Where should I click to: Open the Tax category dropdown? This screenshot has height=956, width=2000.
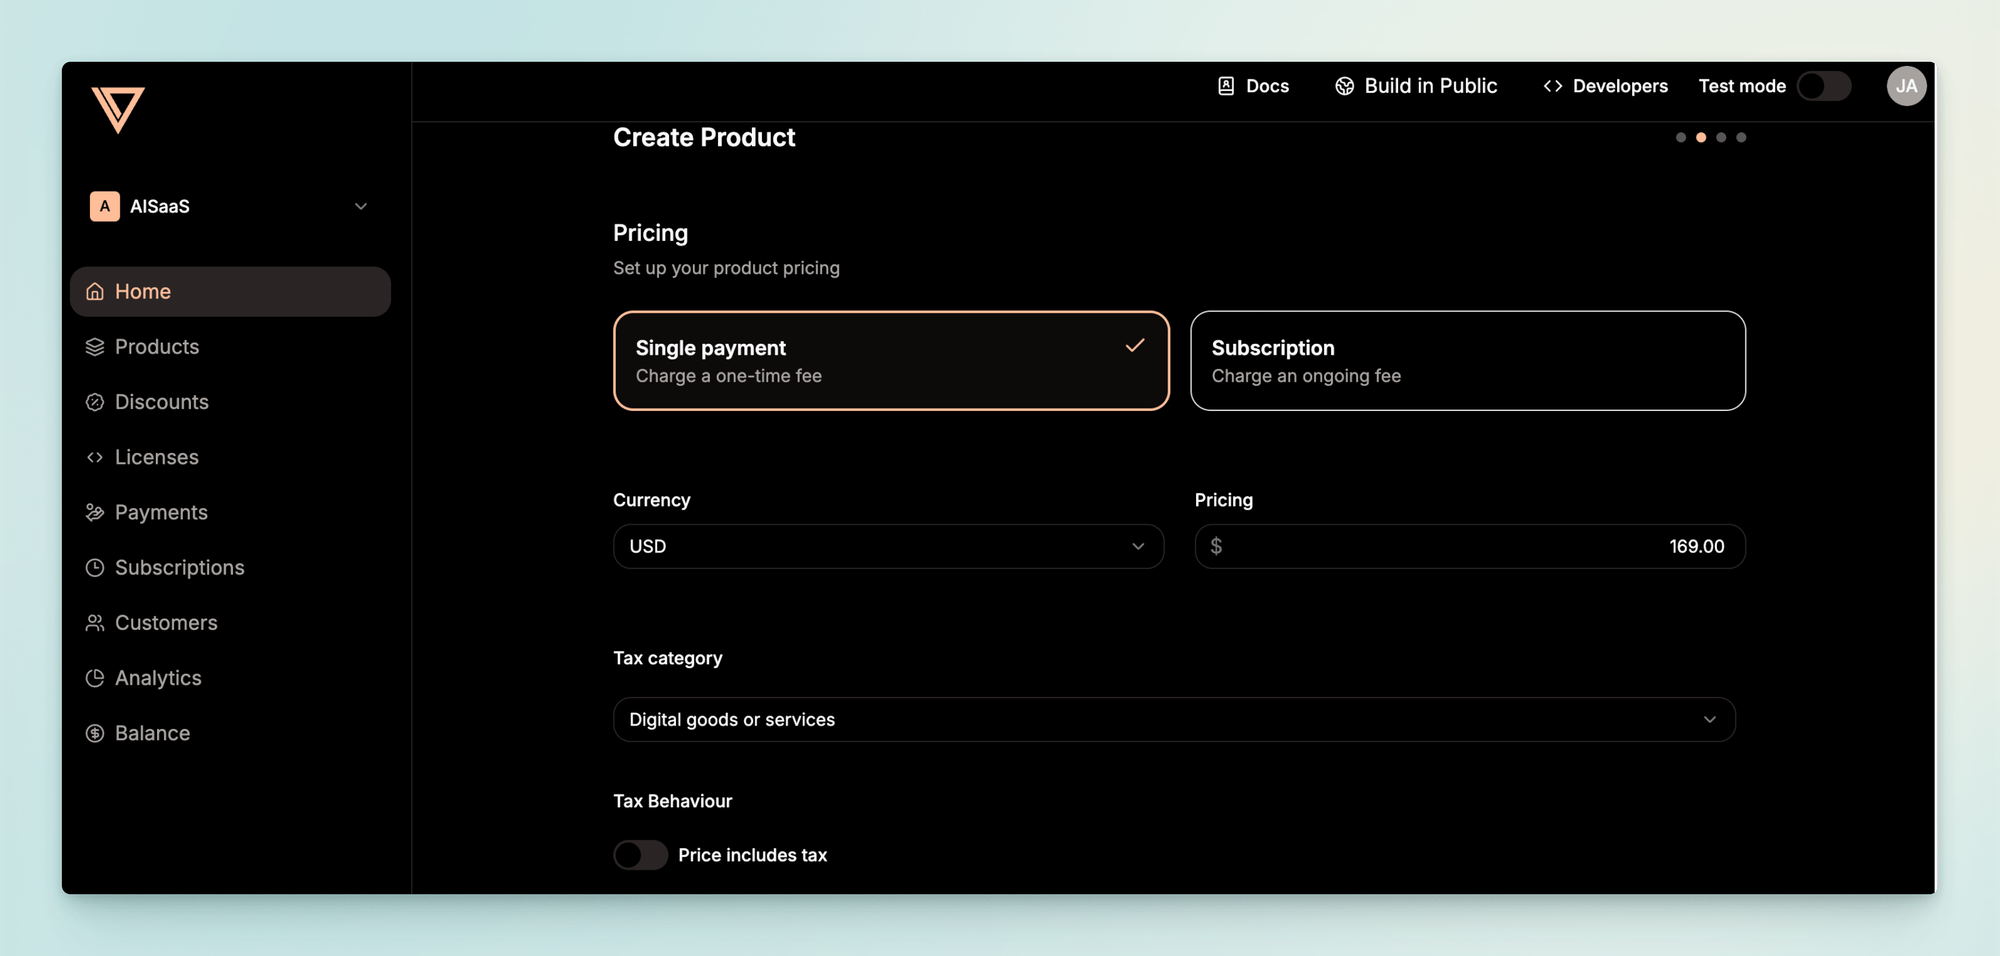(1174, 719)
